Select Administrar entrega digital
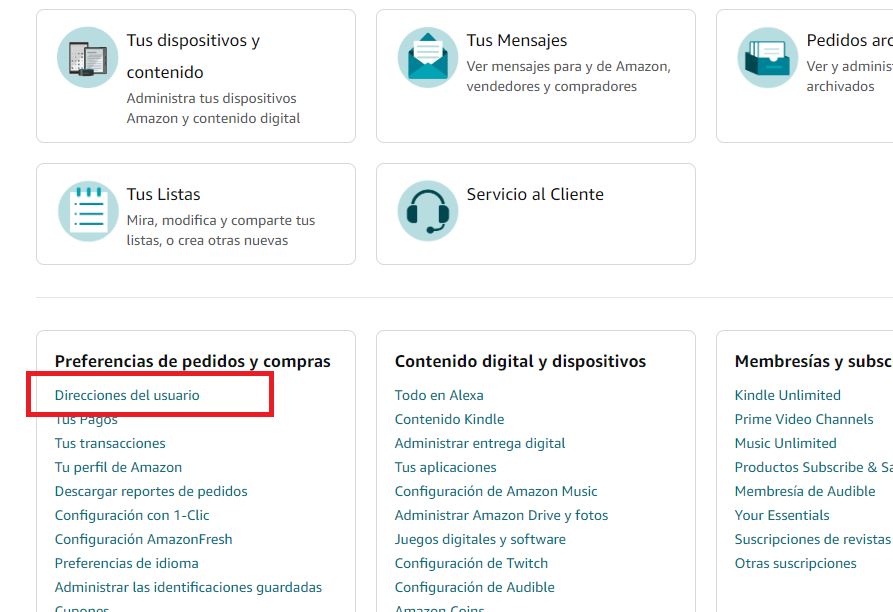893x612 pixels. click(x=480, y=443)
